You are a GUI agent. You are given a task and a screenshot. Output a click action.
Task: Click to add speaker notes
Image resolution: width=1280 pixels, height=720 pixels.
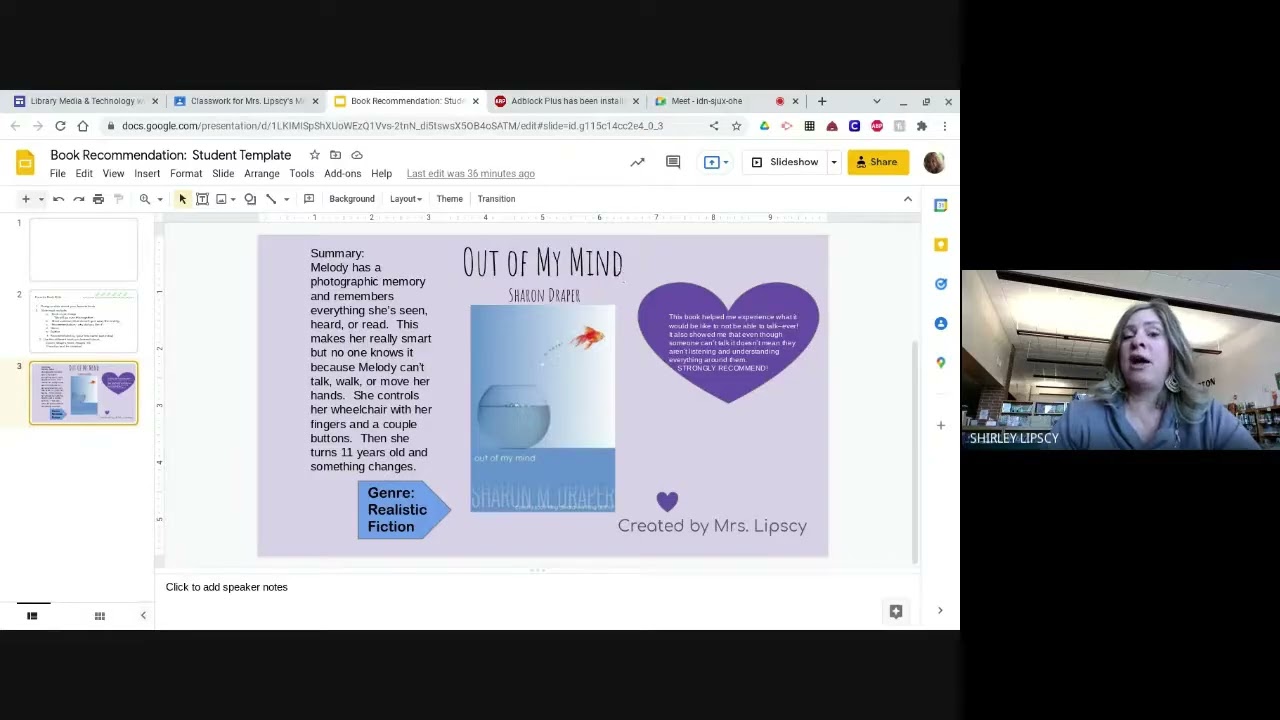(227, 587)
